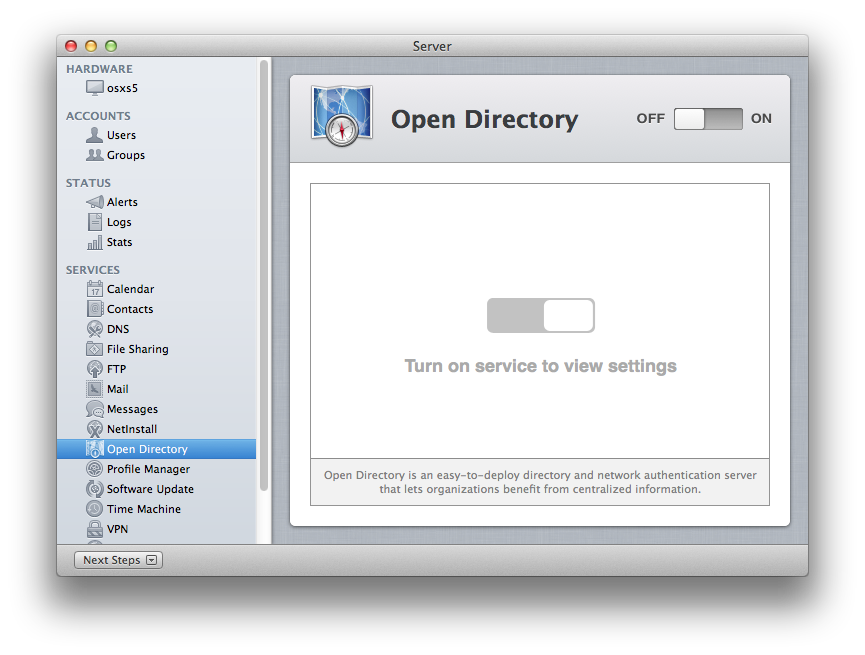Select the NetInstall service
Image resolution: width=865 pixels, height=655 pixels.
coord(157,429)
